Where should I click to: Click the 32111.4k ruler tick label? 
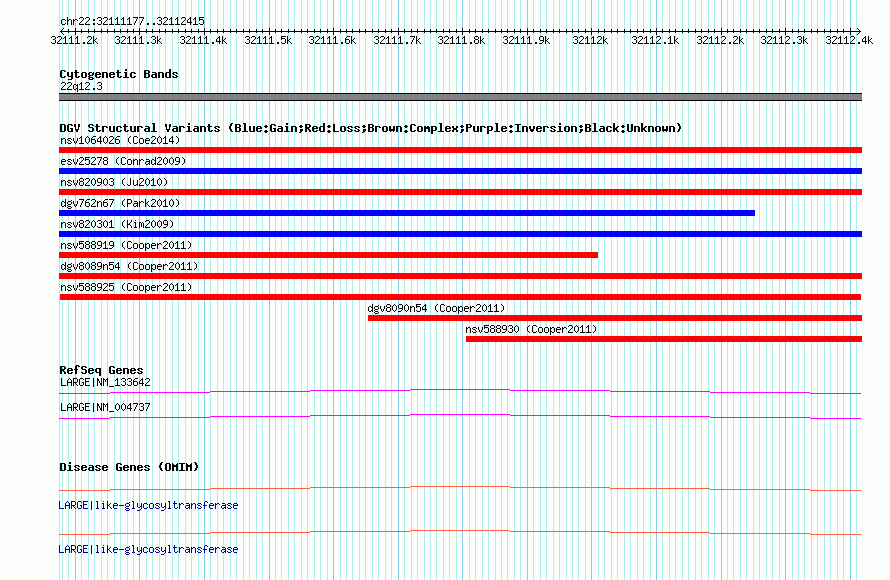(x=203, y=40)
